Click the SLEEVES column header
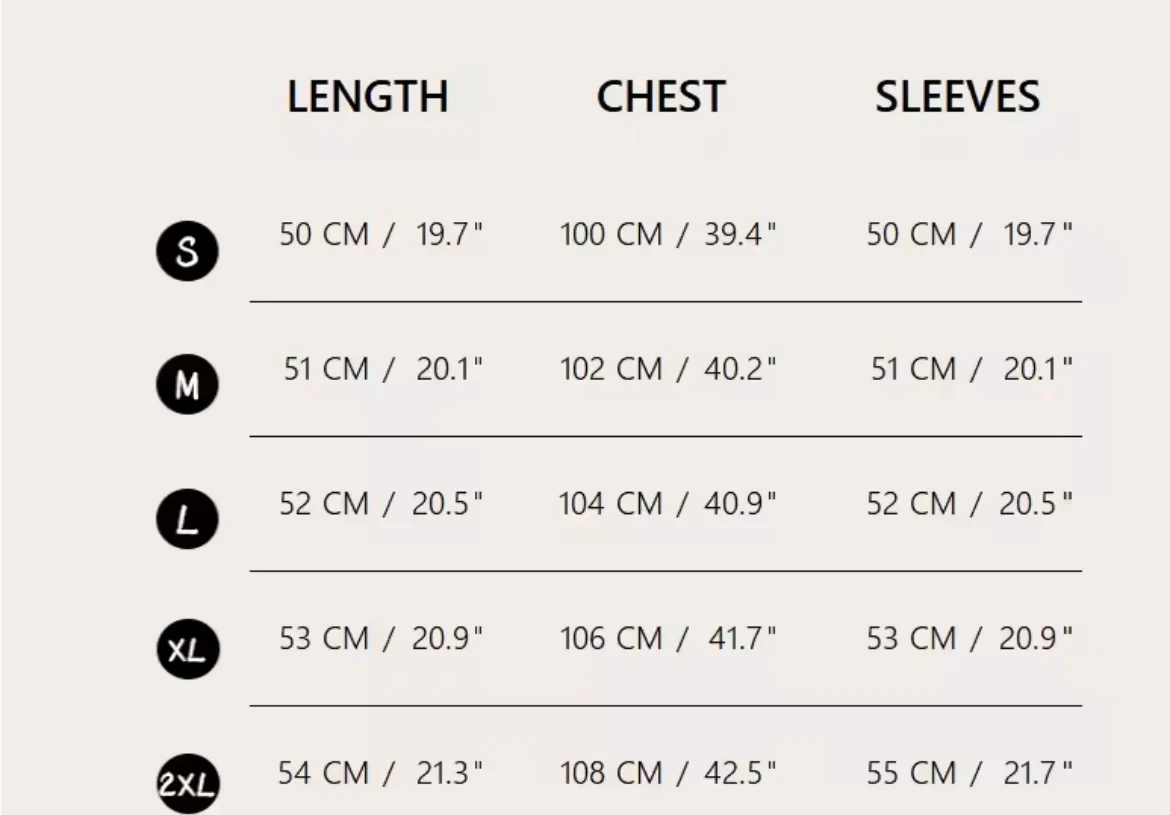This screenshot has height=815, width=1170. click(957, 97)
